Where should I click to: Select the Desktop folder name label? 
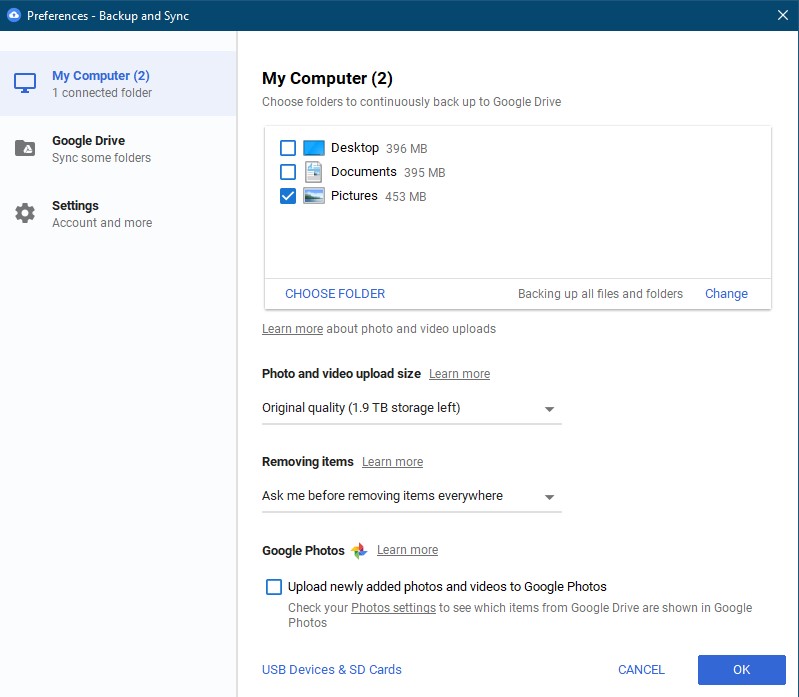(x=355, y=148)
